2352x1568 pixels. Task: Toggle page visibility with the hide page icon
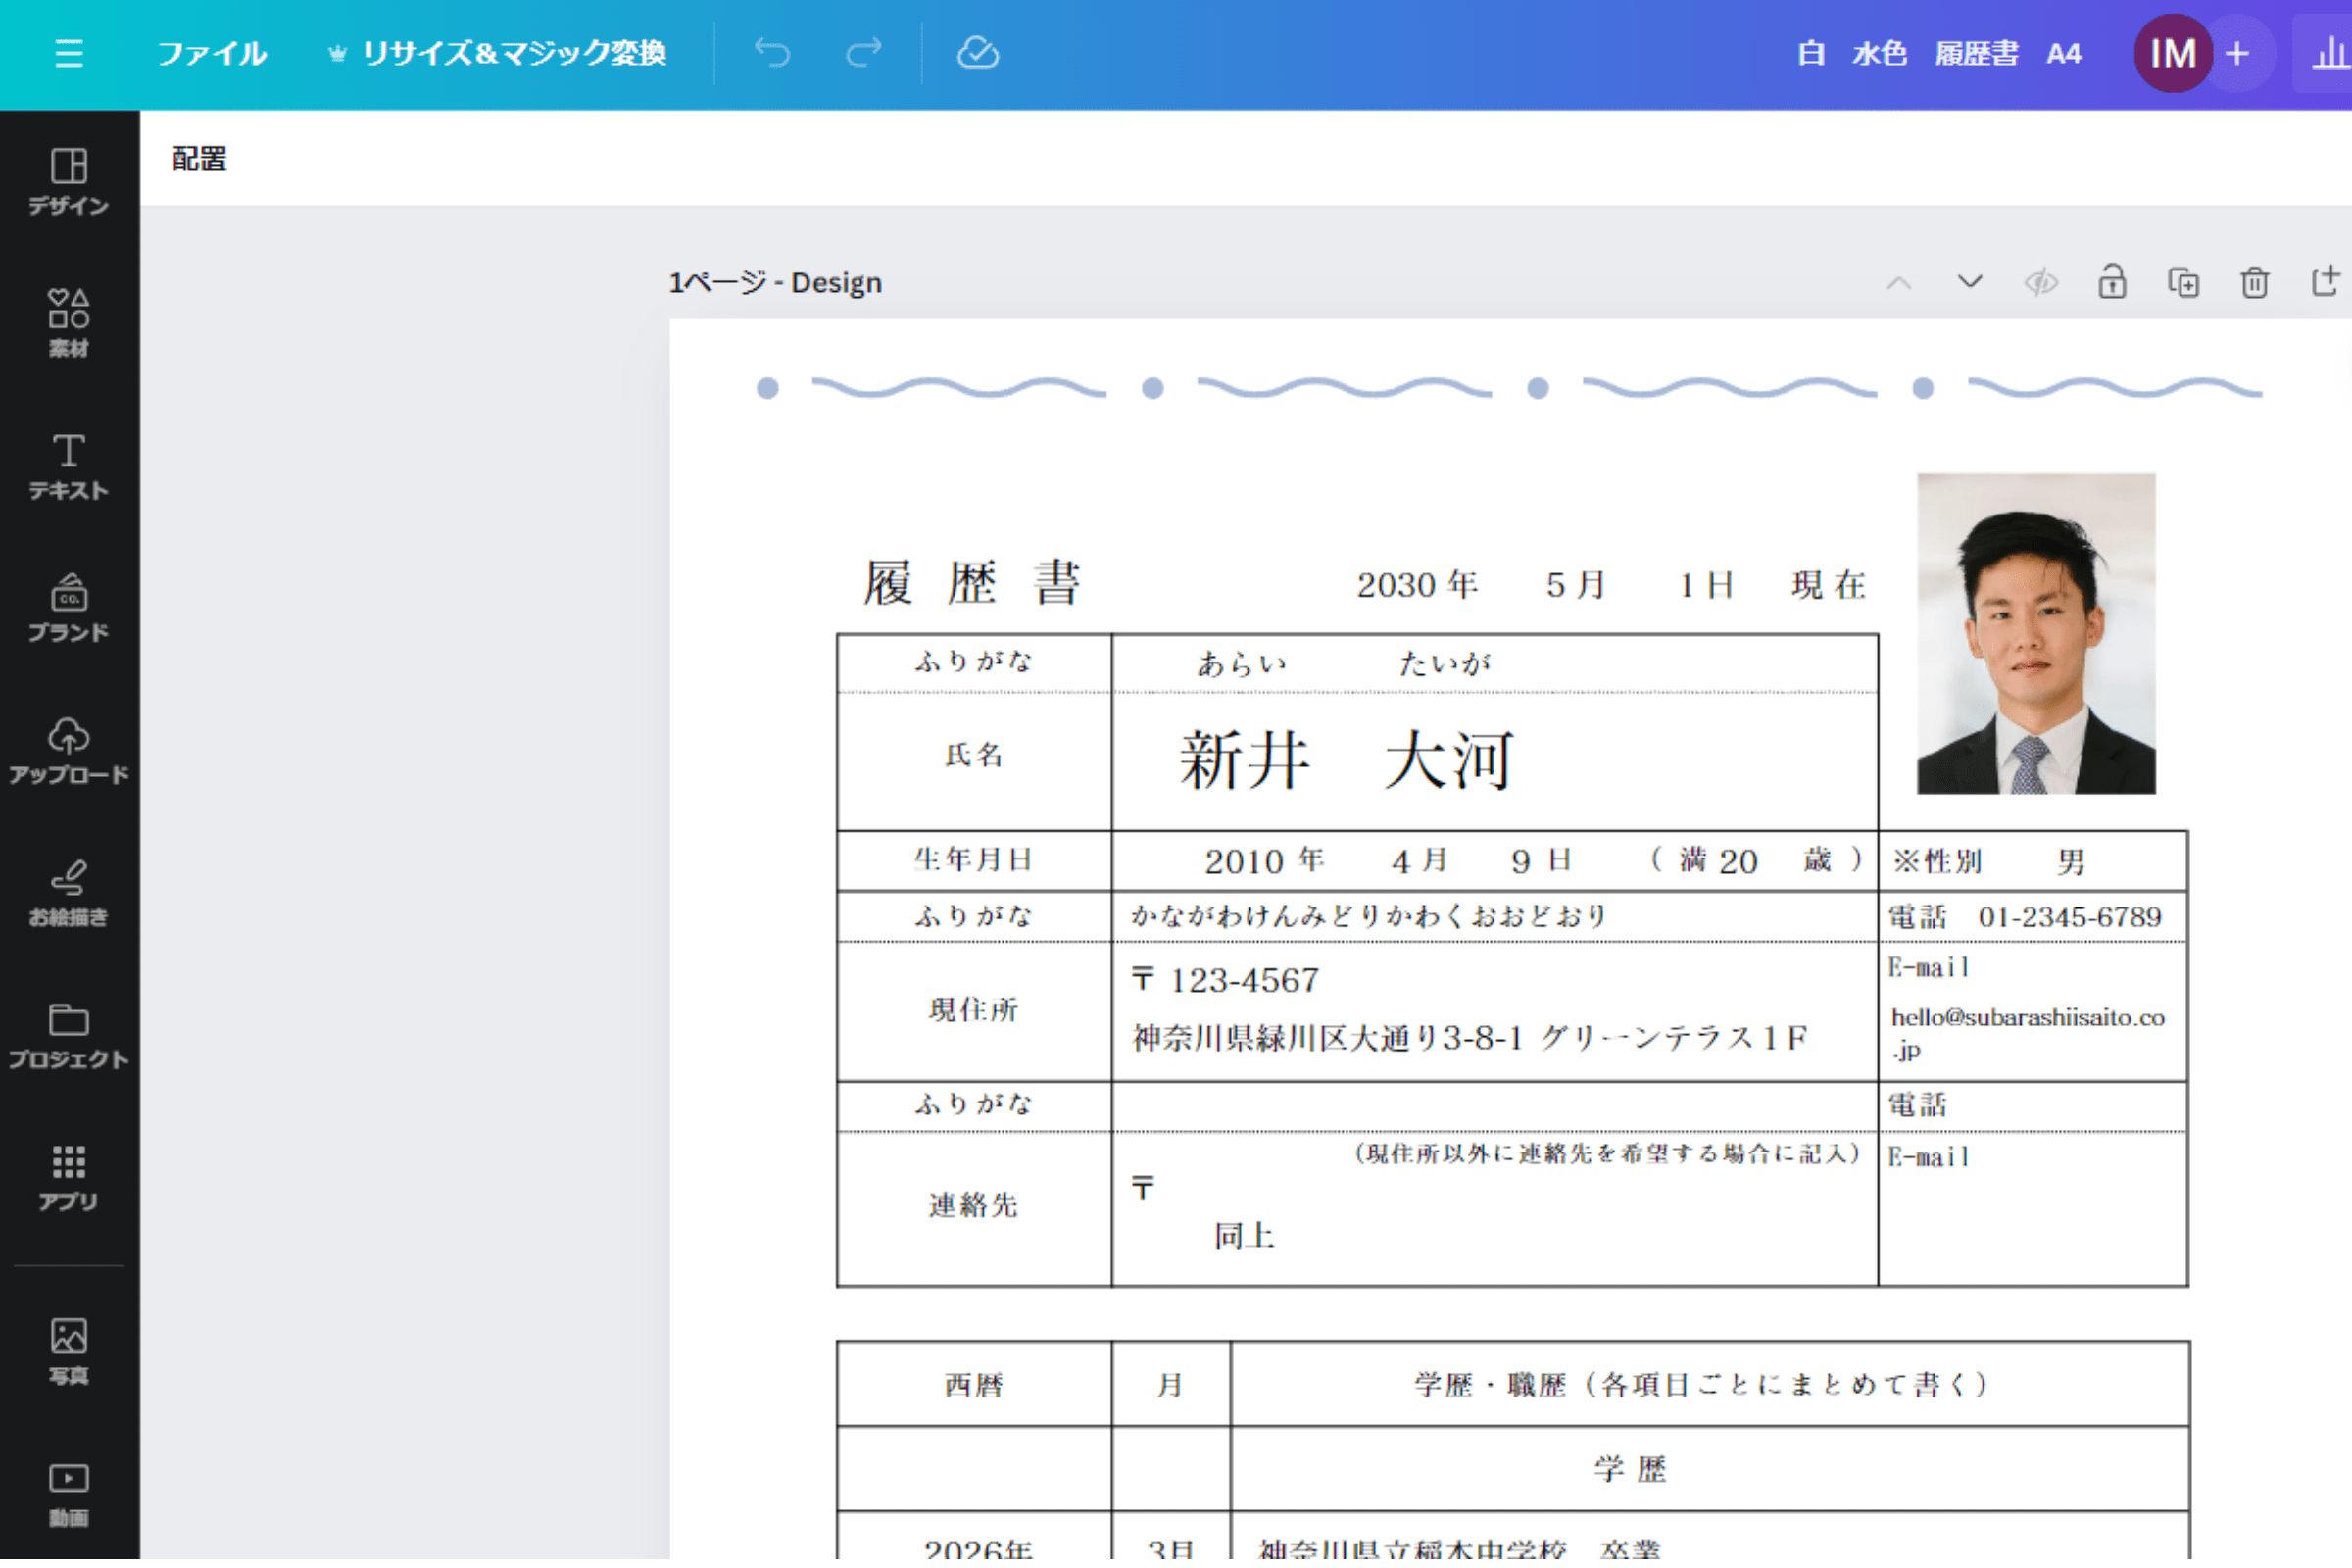(2041, 283)
